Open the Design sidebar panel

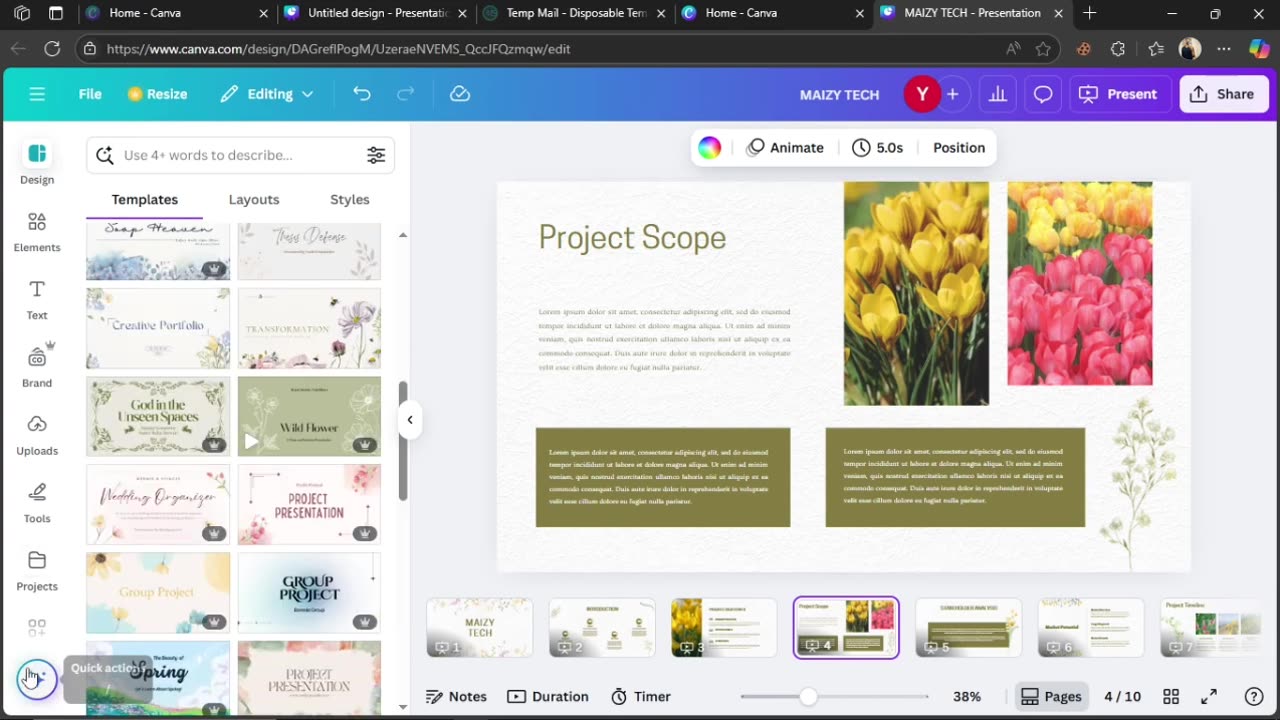(37, 164)
